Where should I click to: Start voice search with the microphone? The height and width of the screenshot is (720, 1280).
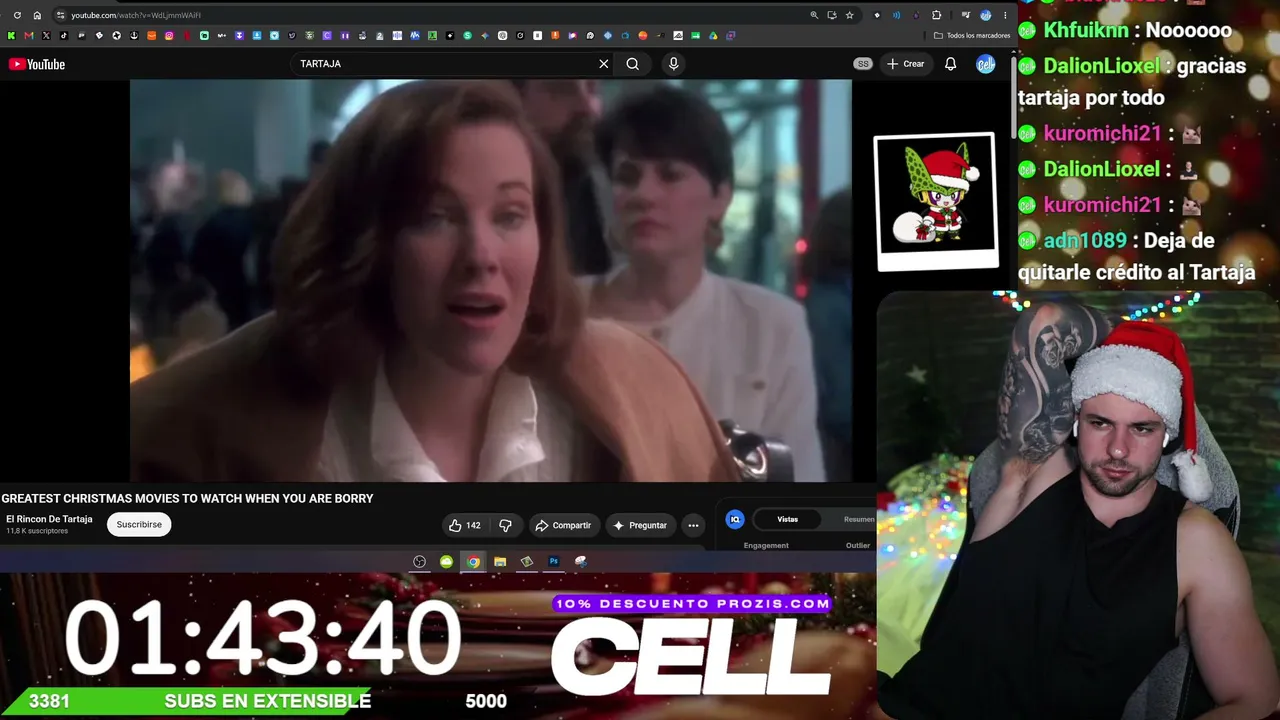tap(673, 64)
